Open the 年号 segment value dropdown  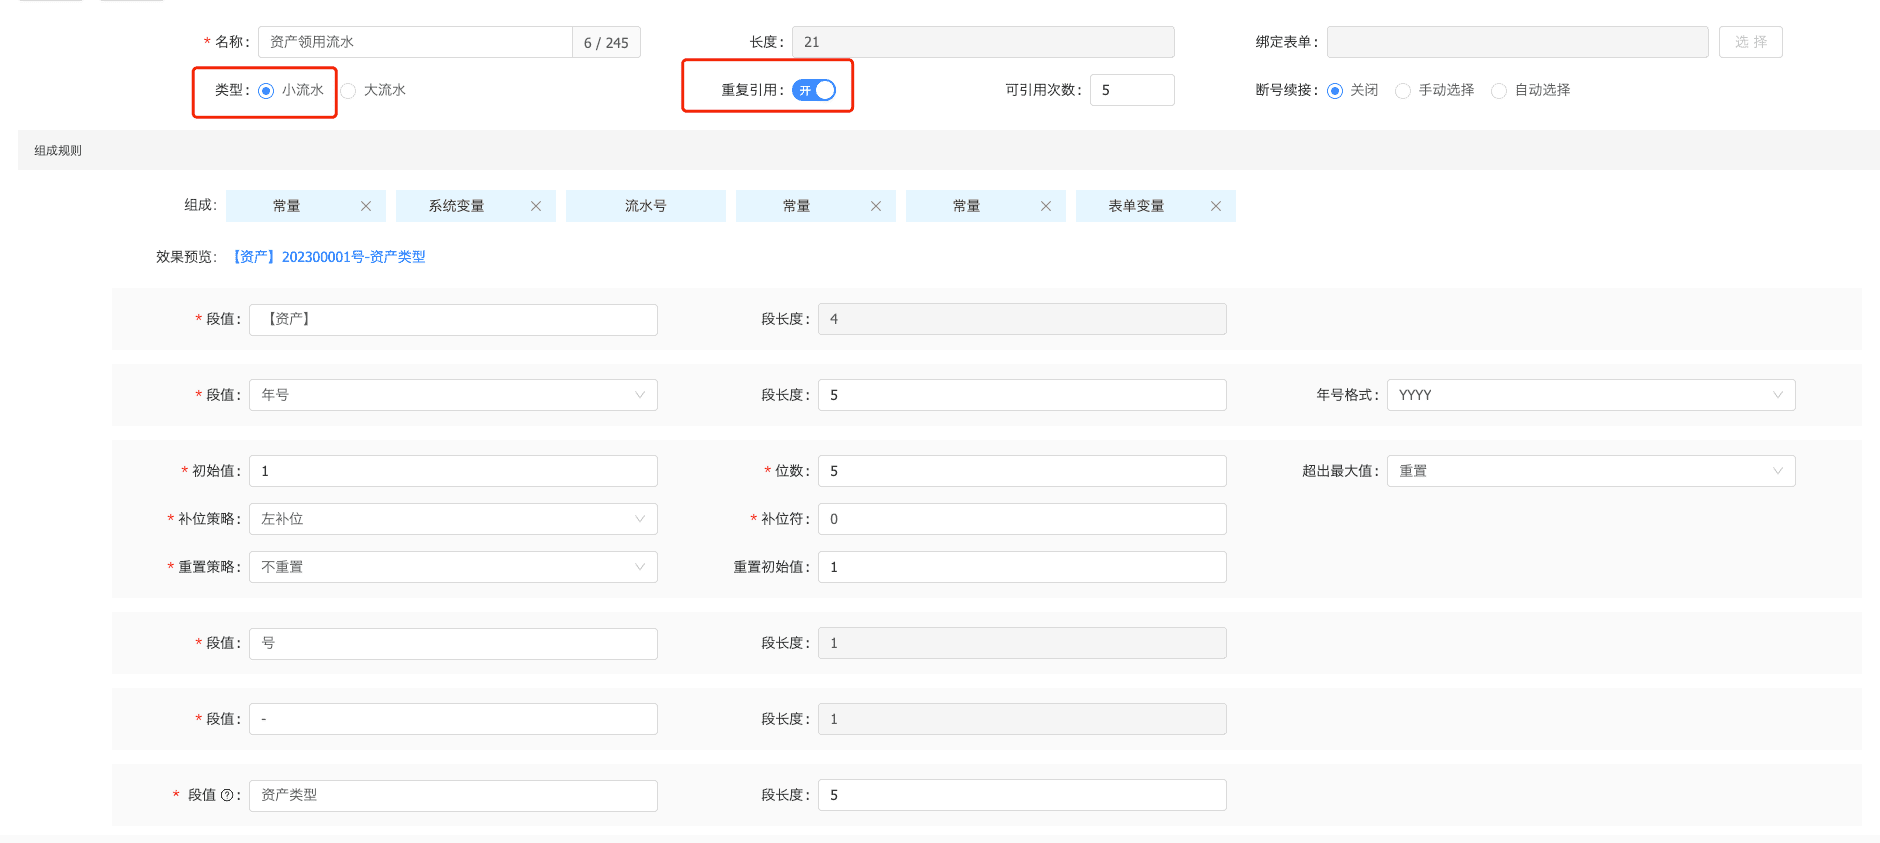[453, 395]
